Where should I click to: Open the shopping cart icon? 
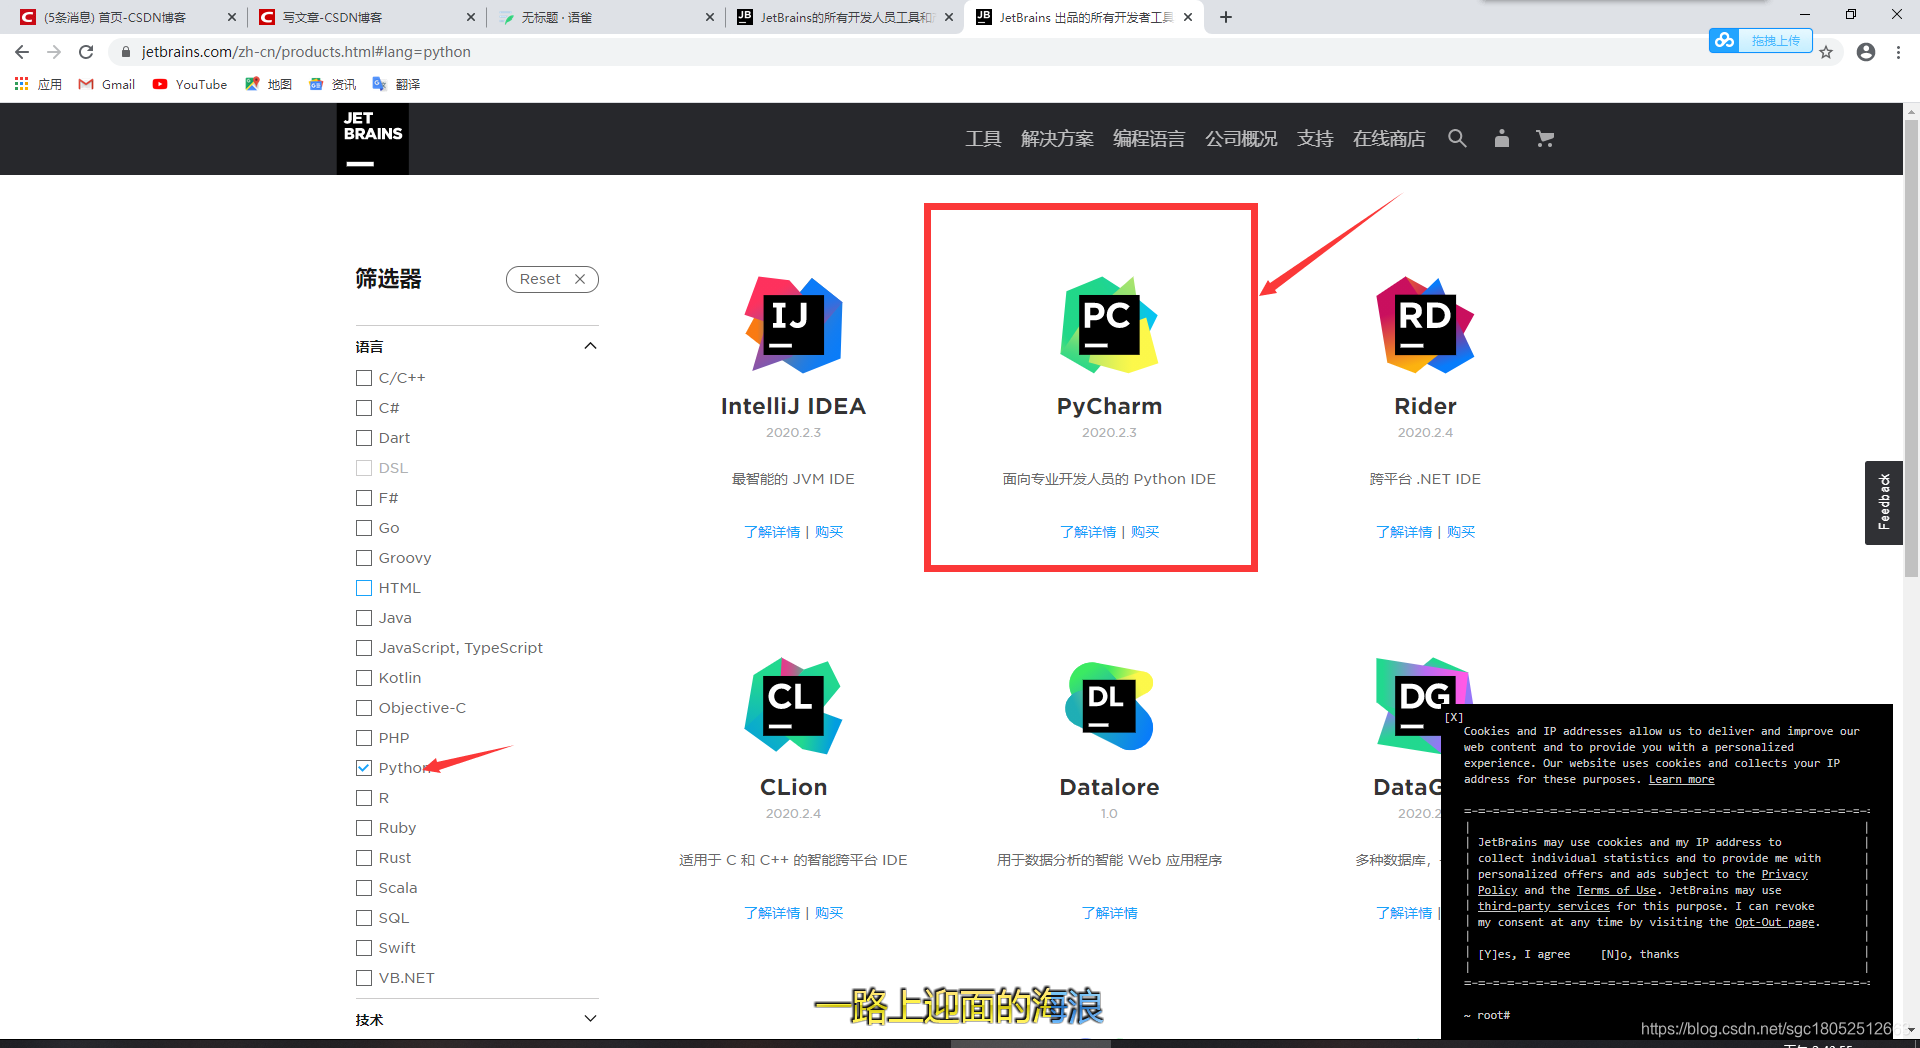(x=1545, y=139)
